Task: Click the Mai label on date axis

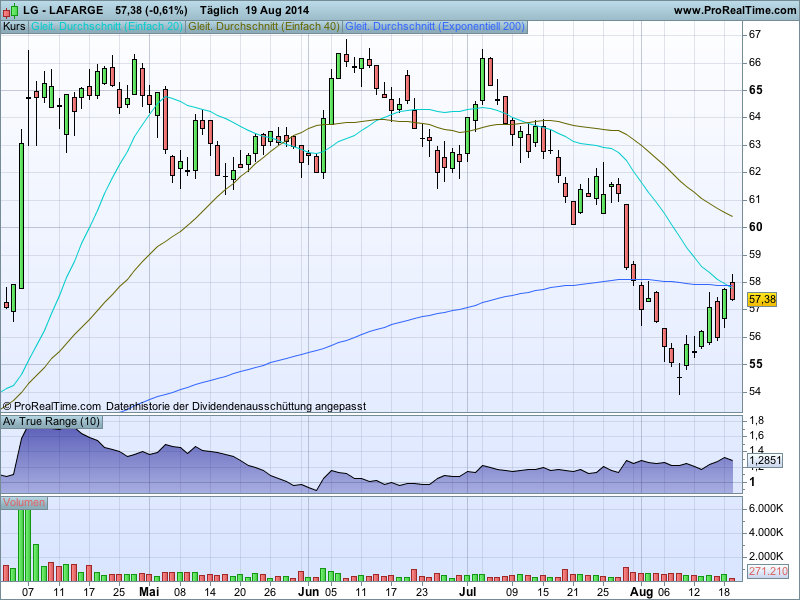Action: pos(149,591)
